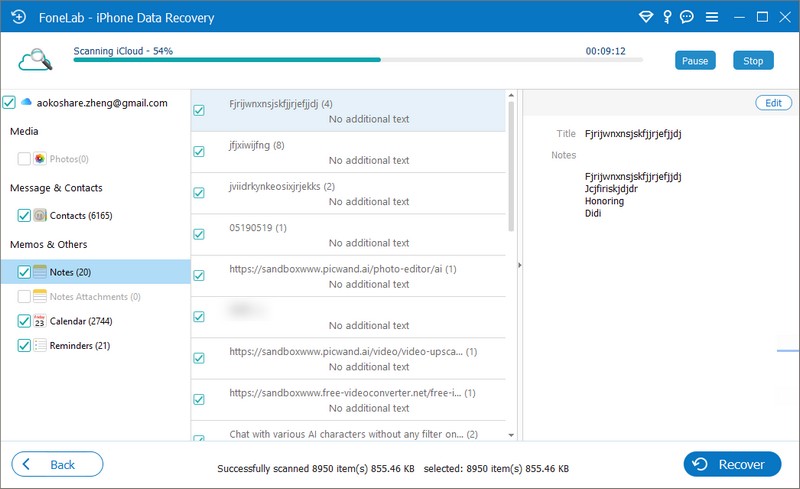The image size is (800, 489).
Task: Select Calendar (2744) category
Action: [81, 321]
